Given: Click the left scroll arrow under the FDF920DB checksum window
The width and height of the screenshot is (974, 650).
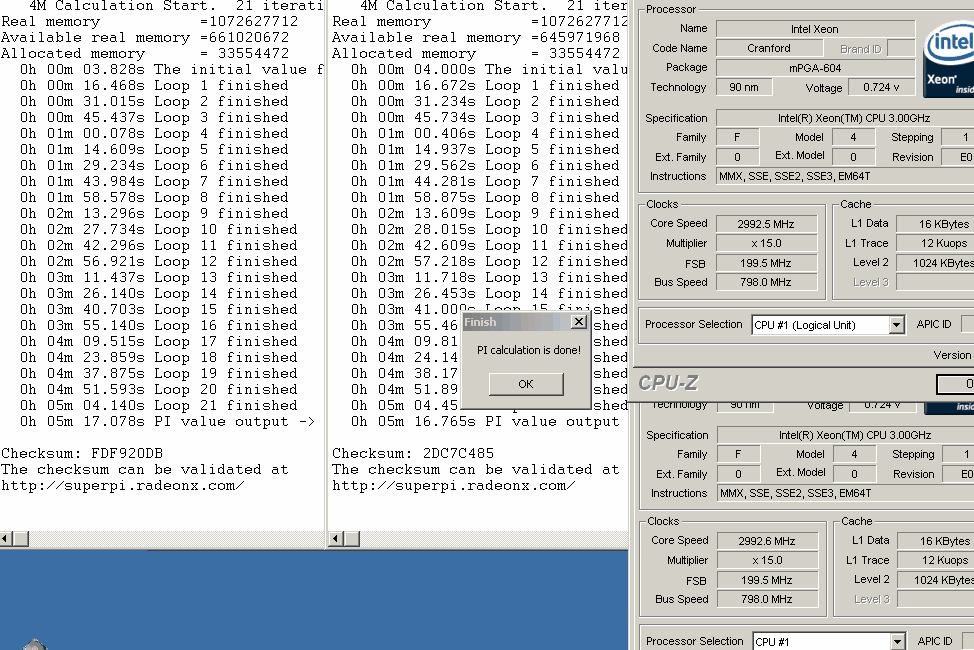Looking at the screenshot, I should (6, 538).
